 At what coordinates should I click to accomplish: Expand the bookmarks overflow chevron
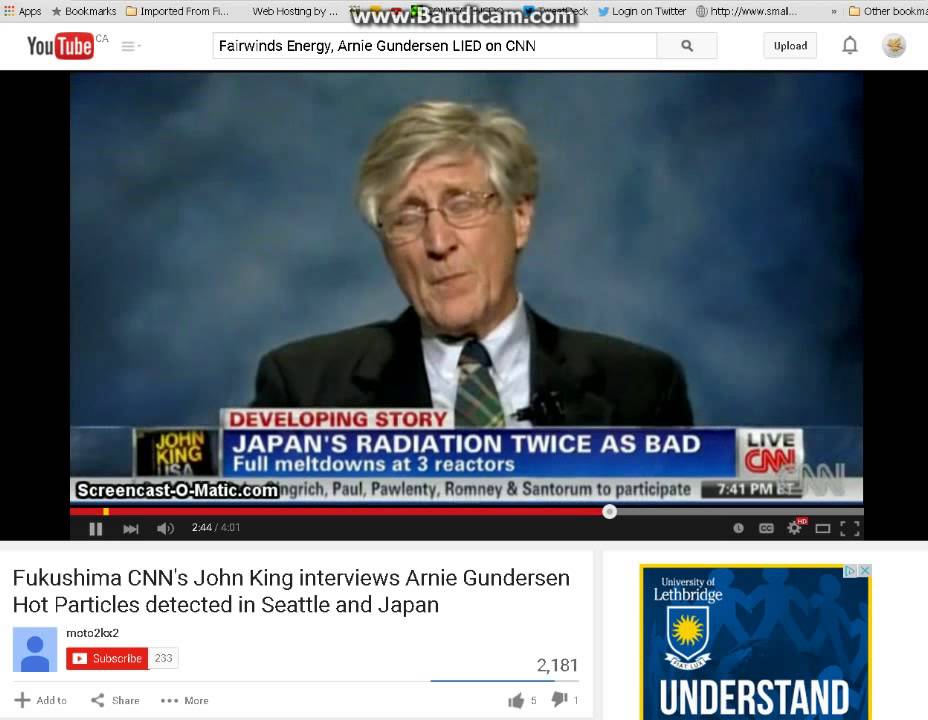(x=834, y=11)
